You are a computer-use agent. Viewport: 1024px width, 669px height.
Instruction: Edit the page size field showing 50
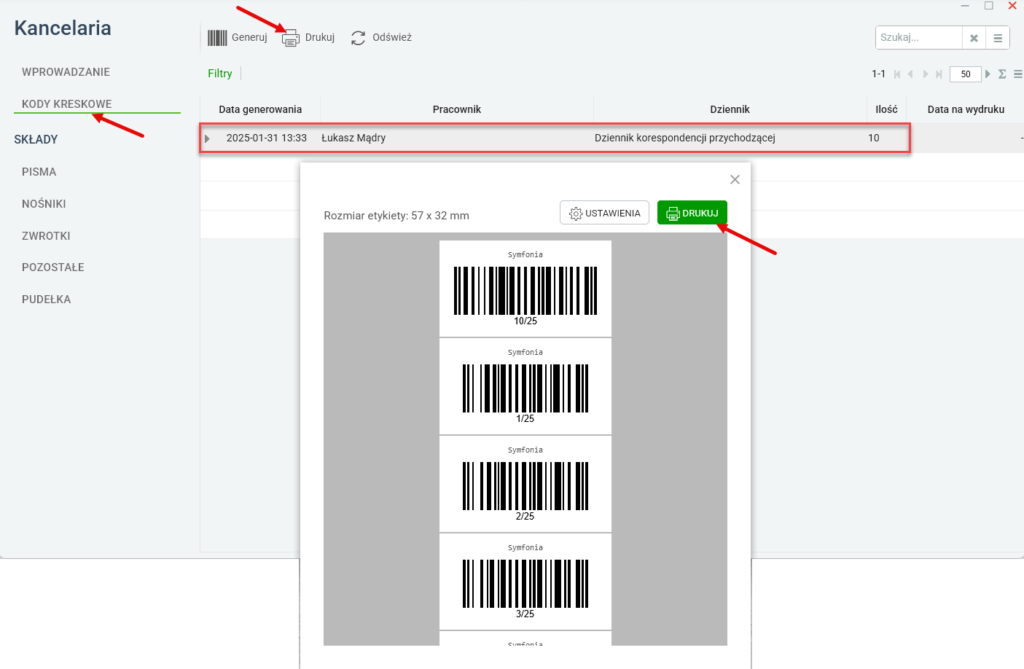point(965,74)
